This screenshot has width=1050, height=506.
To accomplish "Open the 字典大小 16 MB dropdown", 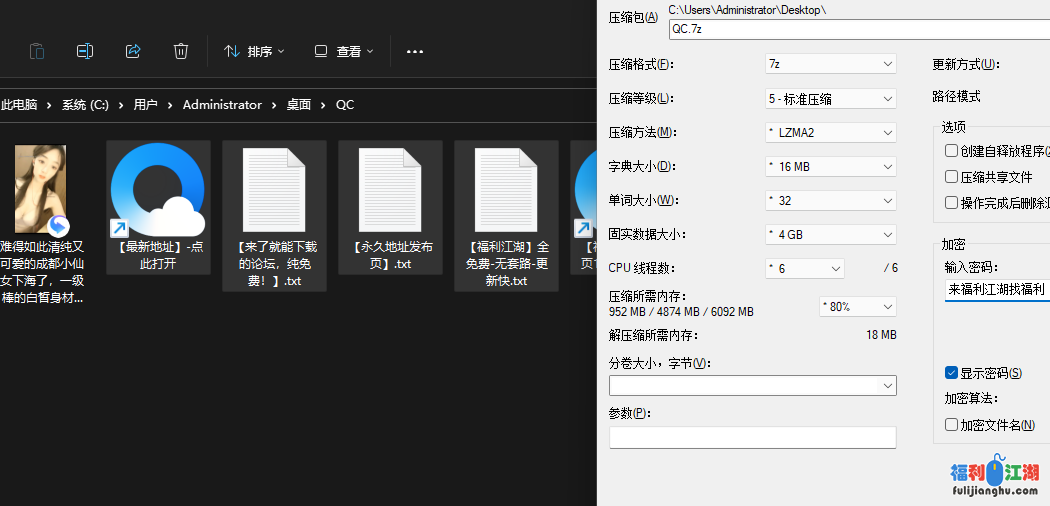I will pos(830,166).
